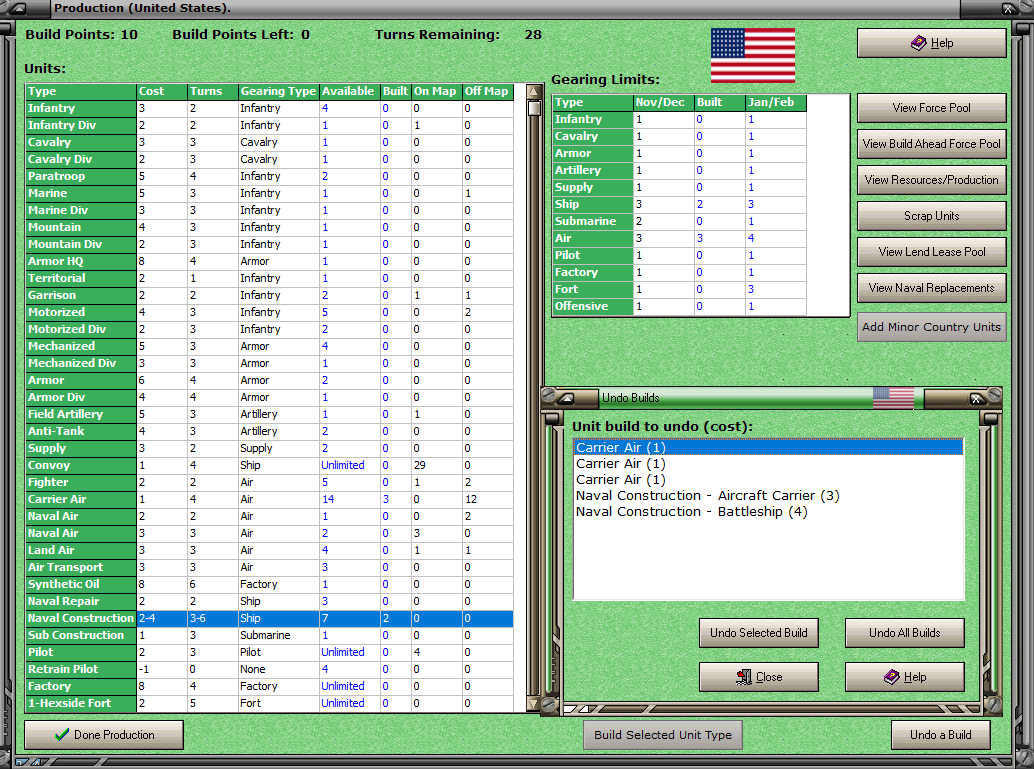Screen dimensions: 1034x769
Task: Select first Carrier Air (1) entry in undo list
Action: [x=768, y=448]
